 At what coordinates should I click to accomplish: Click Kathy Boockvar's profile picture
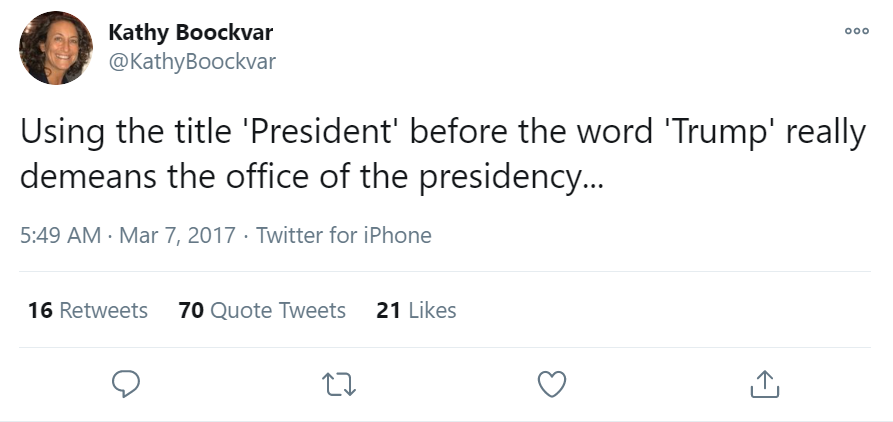[57, 48]
